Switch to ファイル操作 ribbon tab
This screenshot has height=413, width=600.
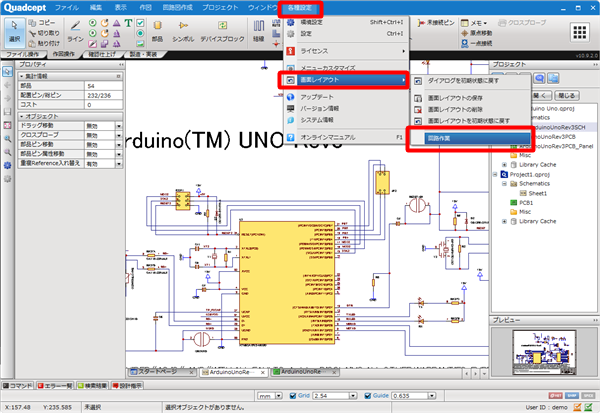click(23, 54)
